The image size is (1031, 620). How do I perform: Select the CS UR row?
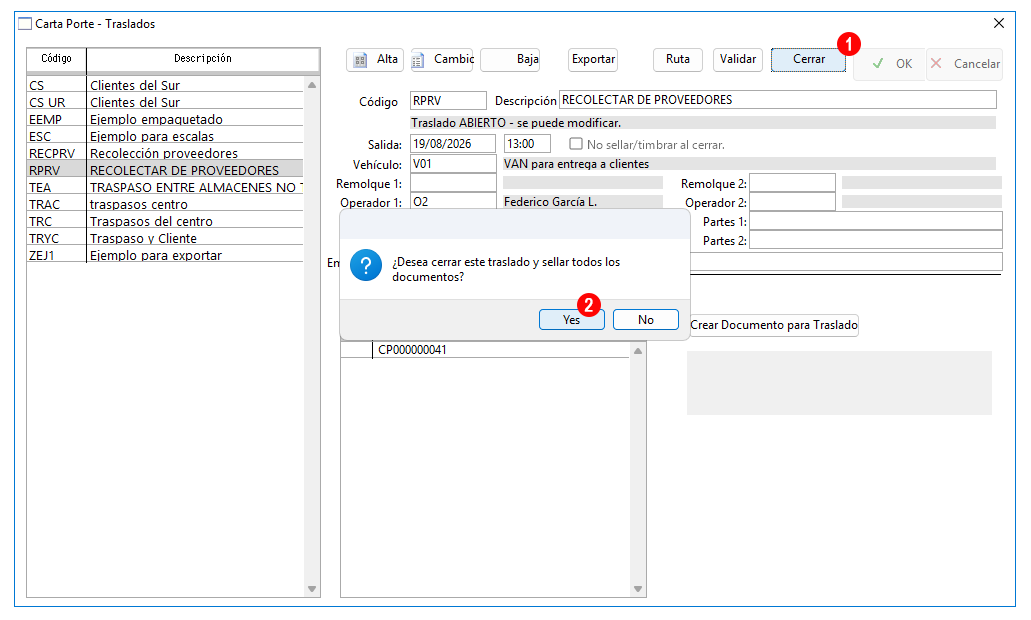[165, 103]
